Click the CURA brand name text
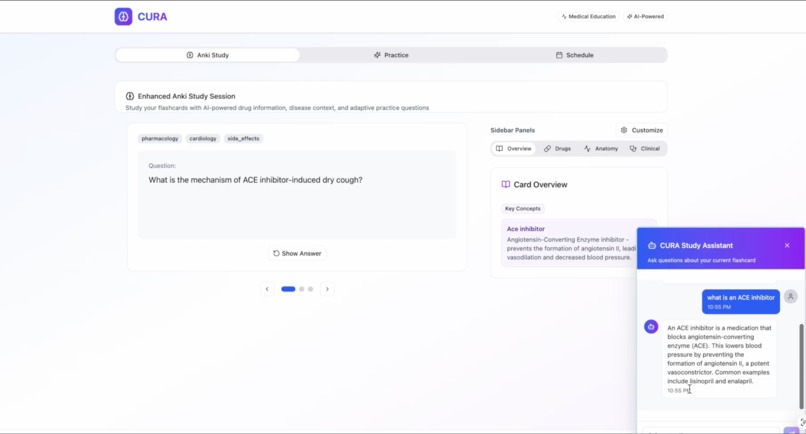This screenshot has width=806, height=434. pyautogui.click(x=152, y=16)
